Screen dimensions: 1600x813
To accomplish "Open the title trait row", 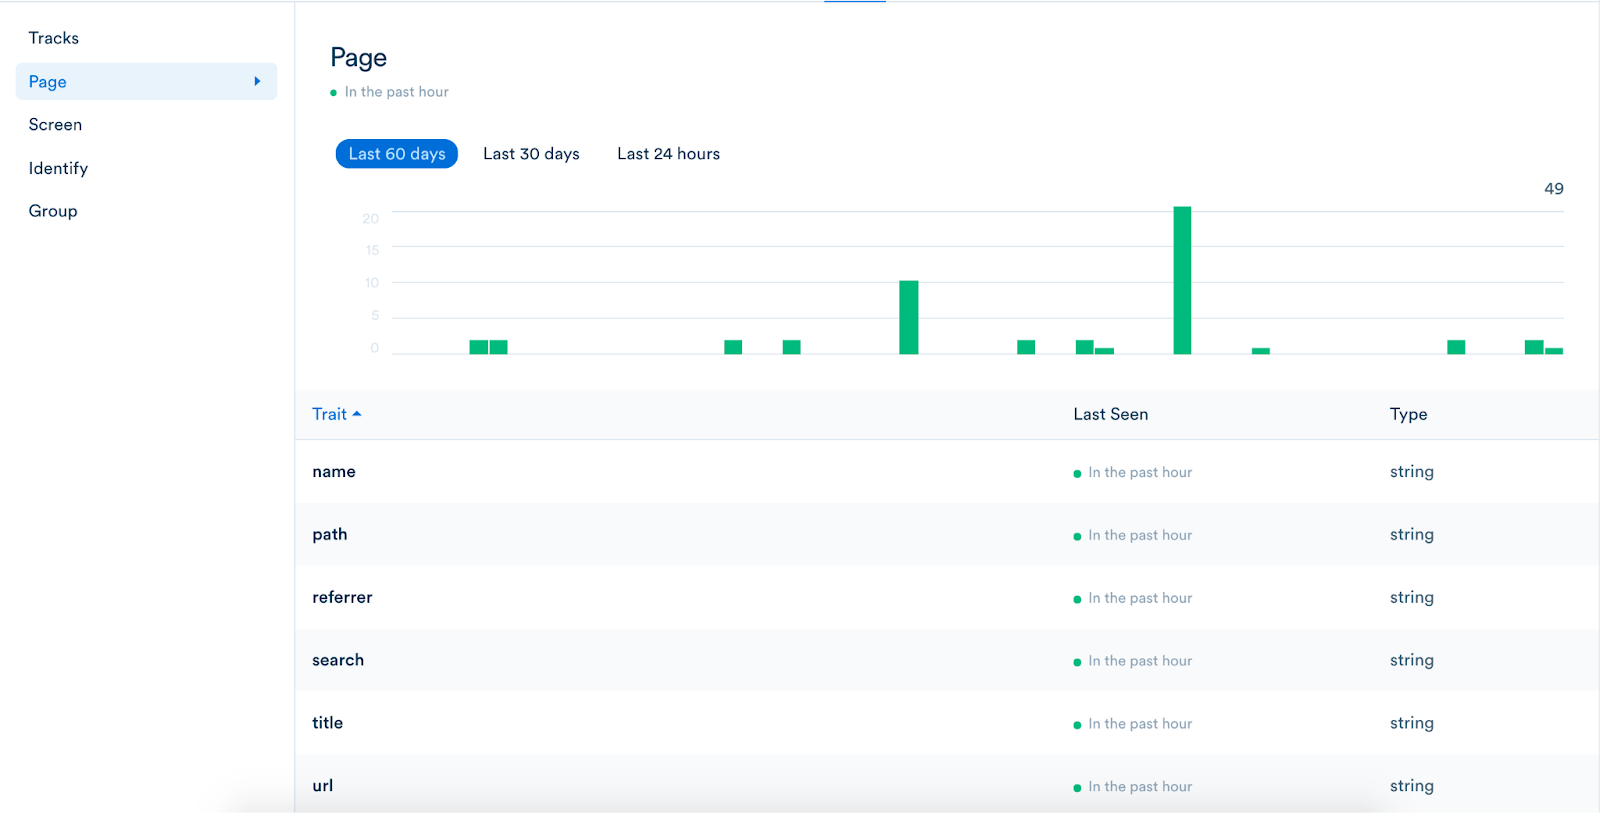I will pos(327,723).
